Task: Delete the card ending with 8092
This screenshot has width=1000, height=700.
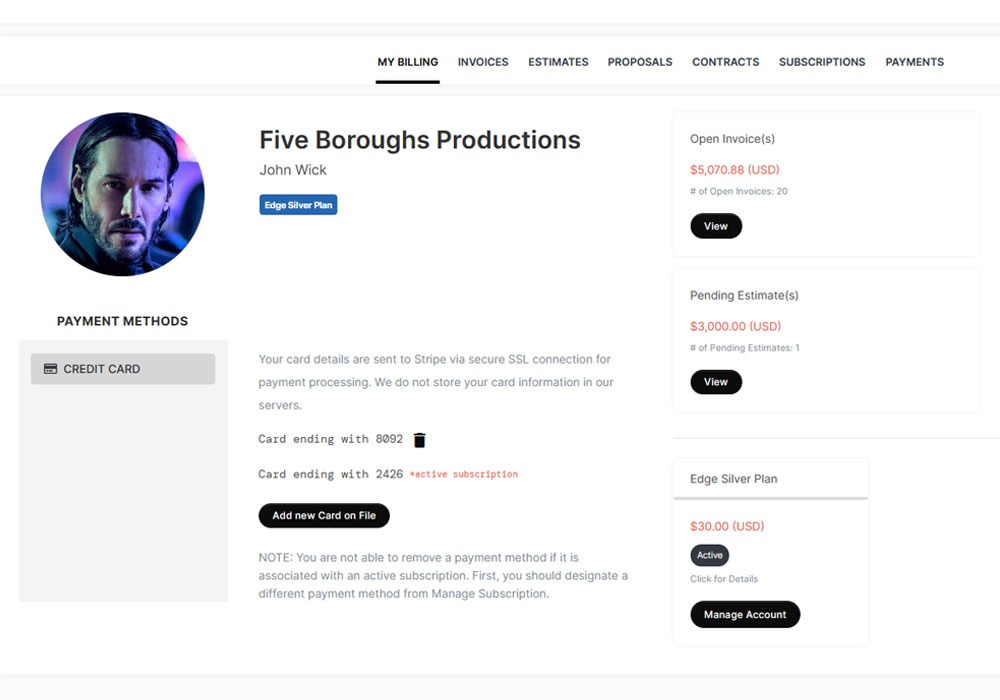Action: (x=420, y=440)
